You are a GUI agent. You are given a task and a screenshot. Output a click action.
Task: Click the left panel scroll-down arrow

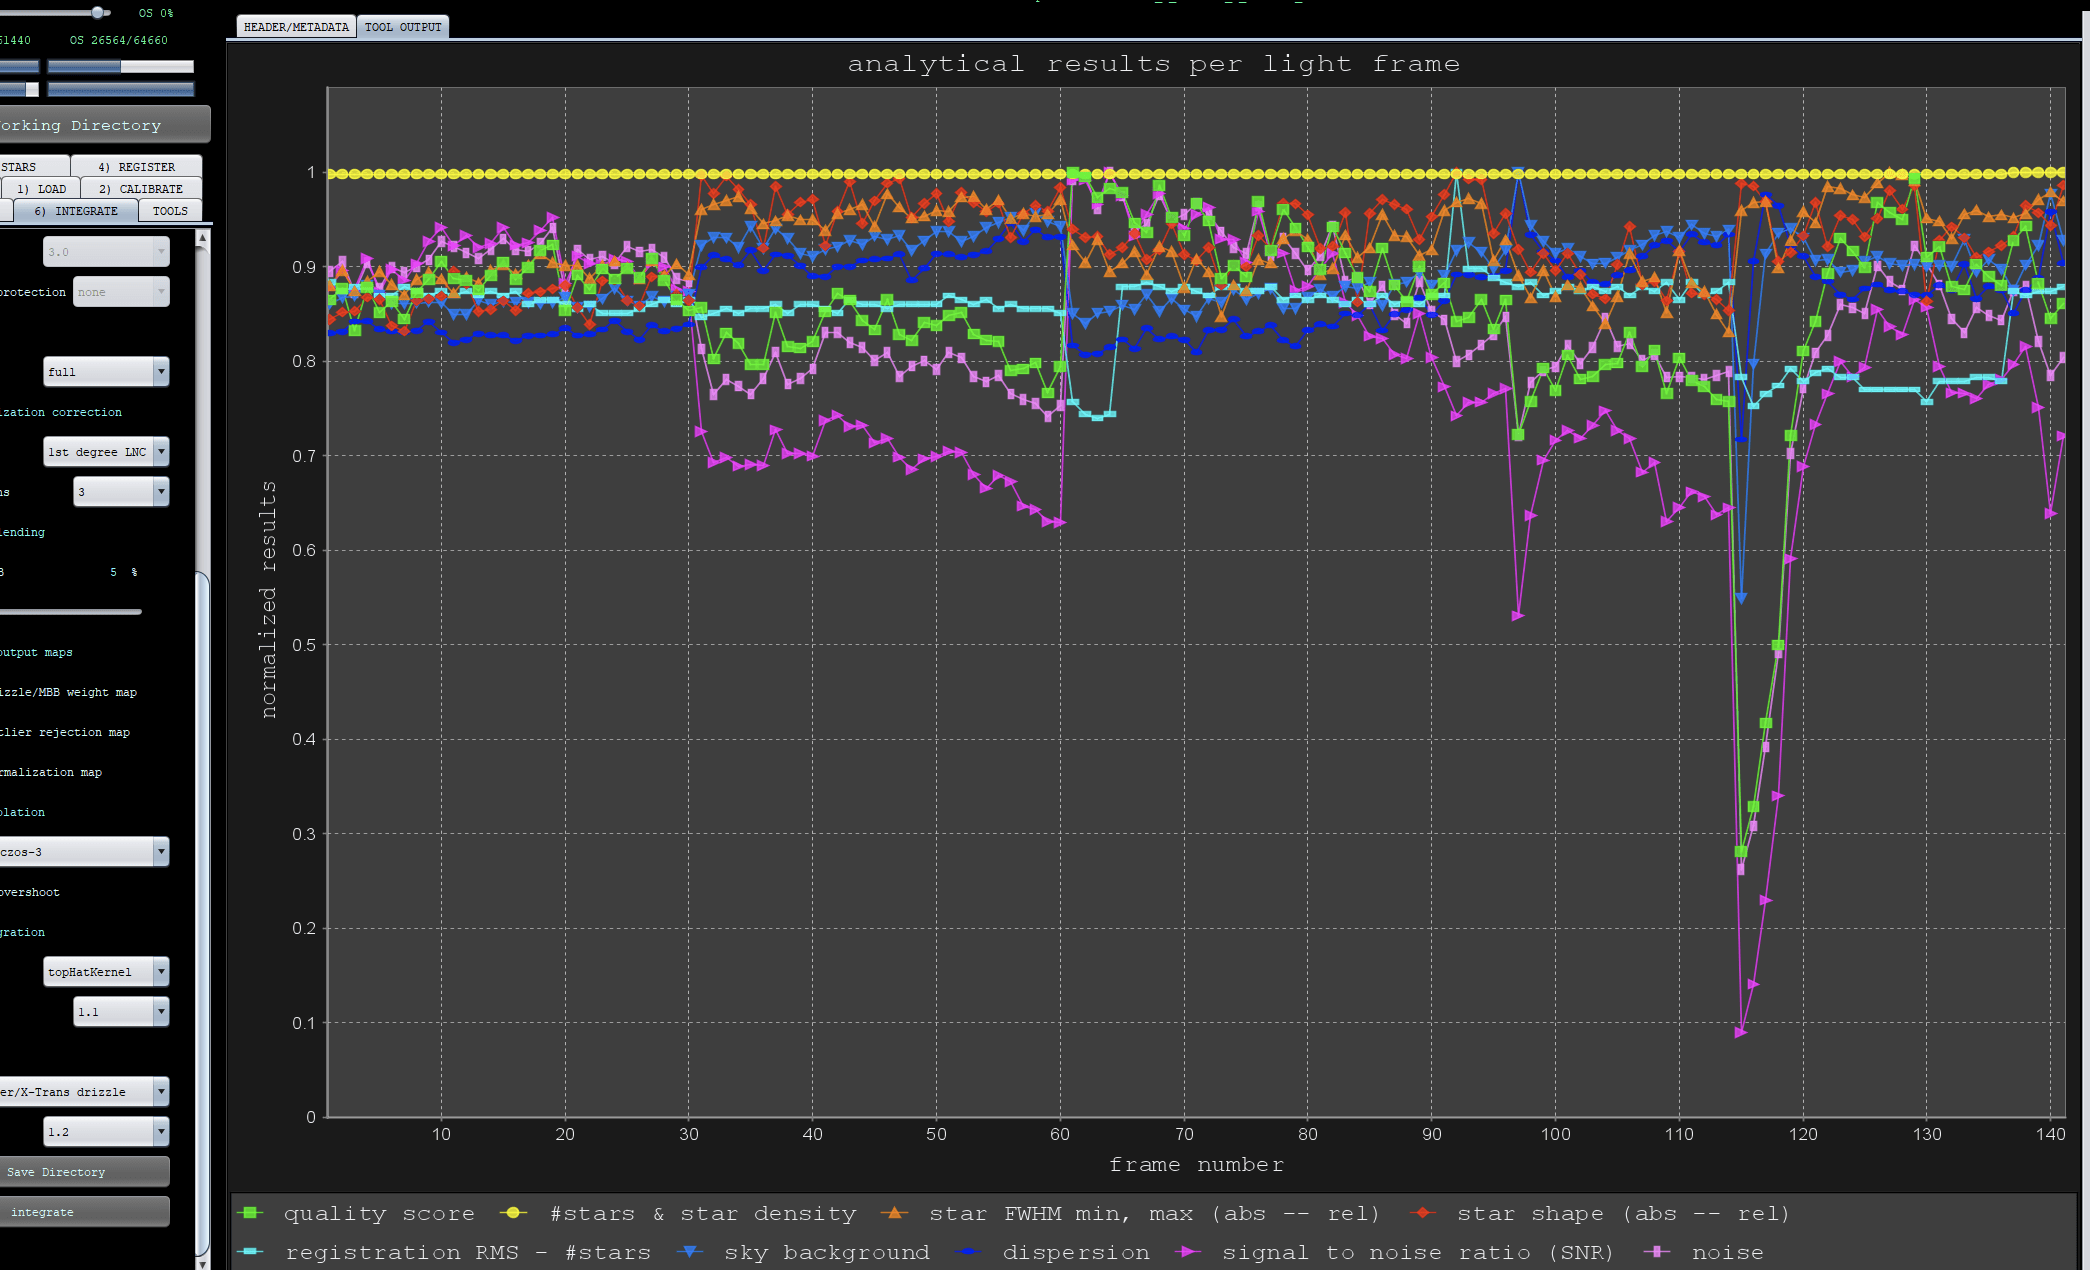click(202, 1263)
